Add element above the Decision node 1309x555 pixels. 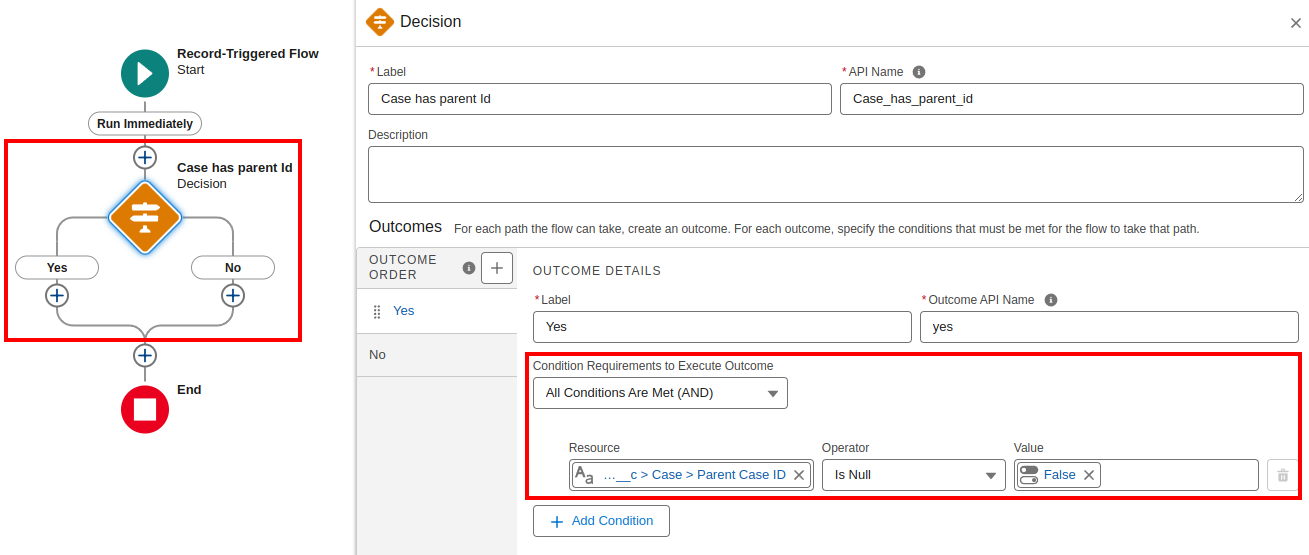click(x=145, y=158)
